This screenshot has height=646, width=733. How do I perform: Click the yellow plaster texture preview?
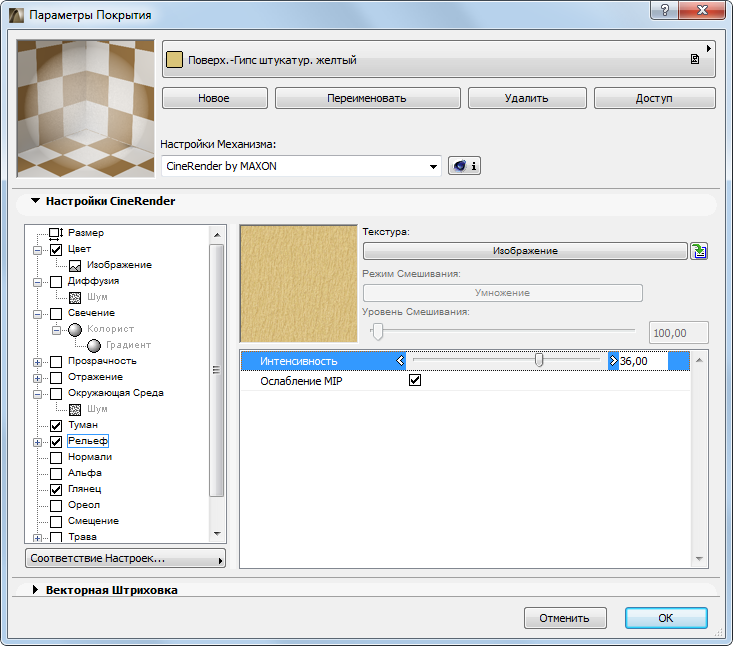pos(298,284)
